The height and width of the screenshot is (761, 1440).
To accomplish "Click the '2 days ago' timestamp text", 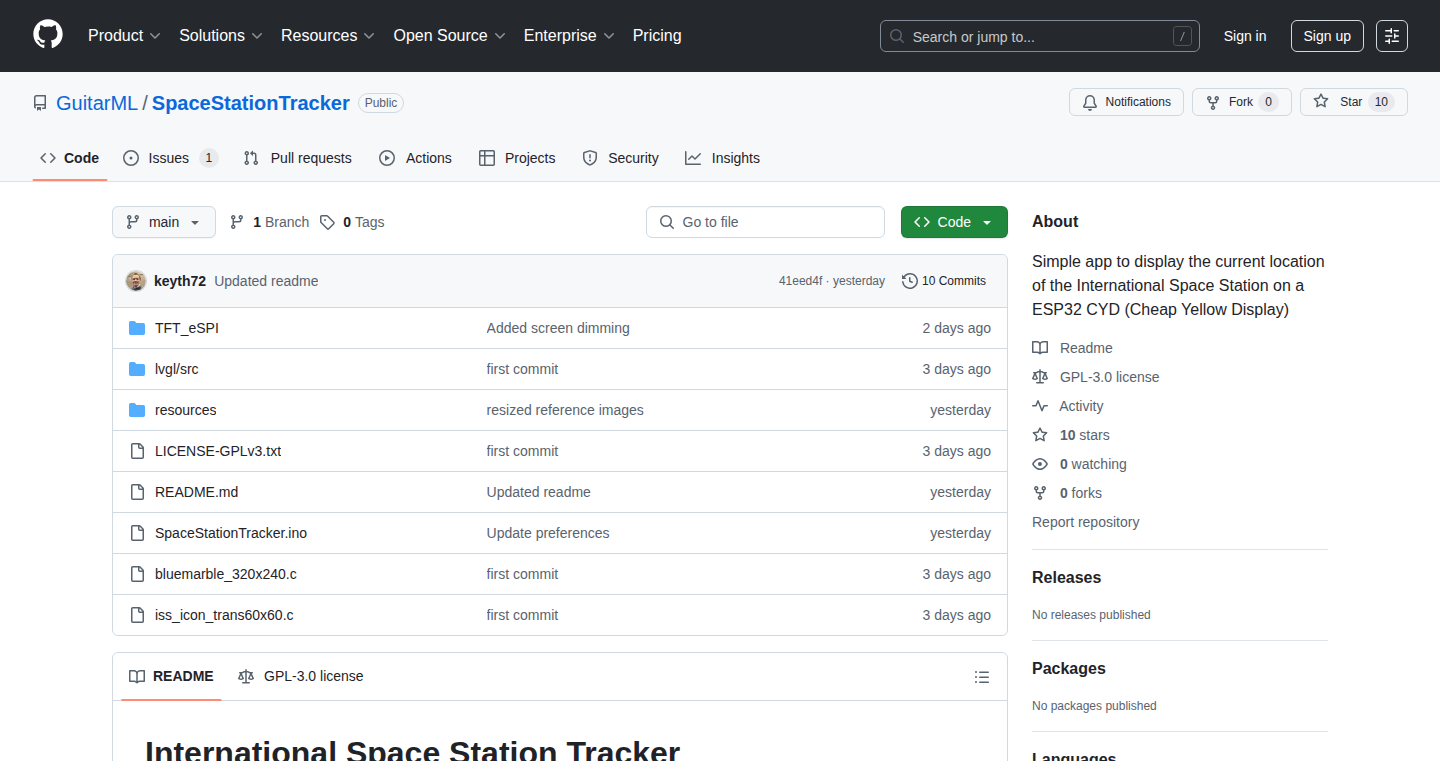I will 957,328.
